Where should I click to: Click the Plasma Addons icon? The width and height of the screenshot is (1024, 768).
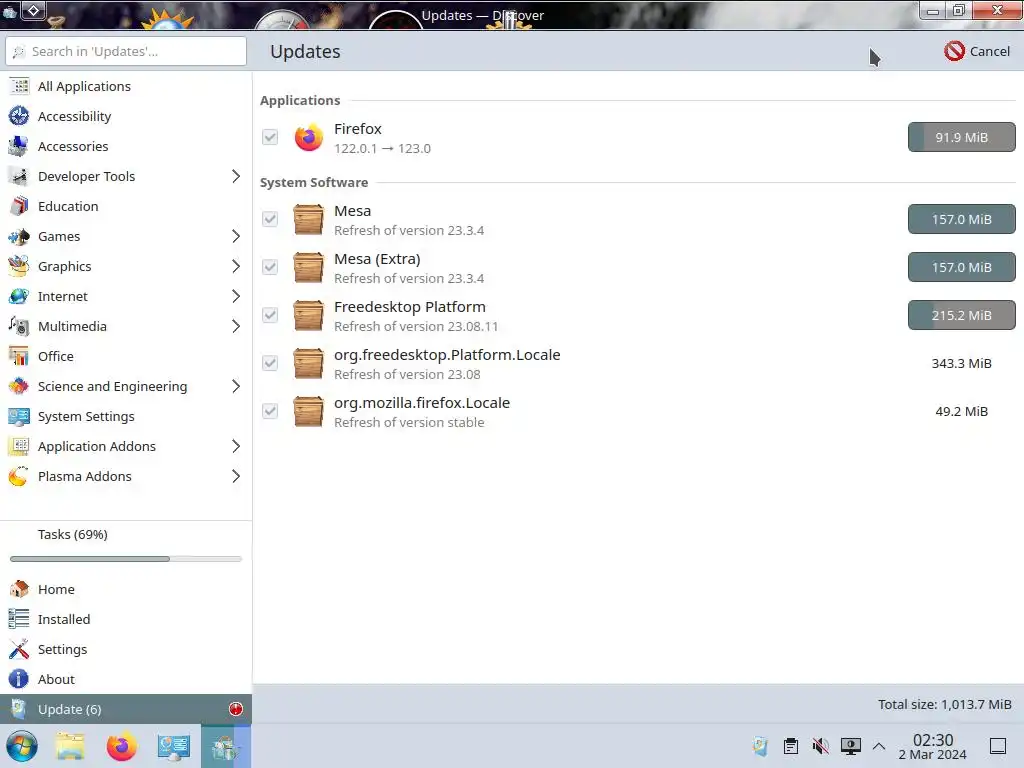click(19, 477)
